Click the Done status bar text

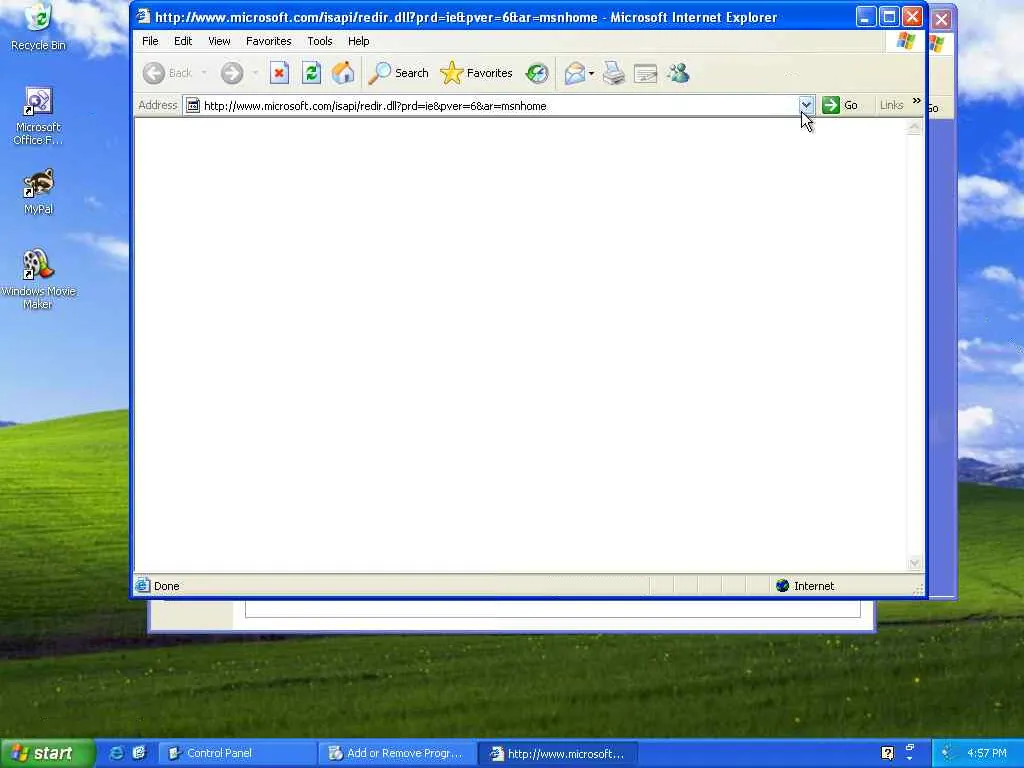167,586
